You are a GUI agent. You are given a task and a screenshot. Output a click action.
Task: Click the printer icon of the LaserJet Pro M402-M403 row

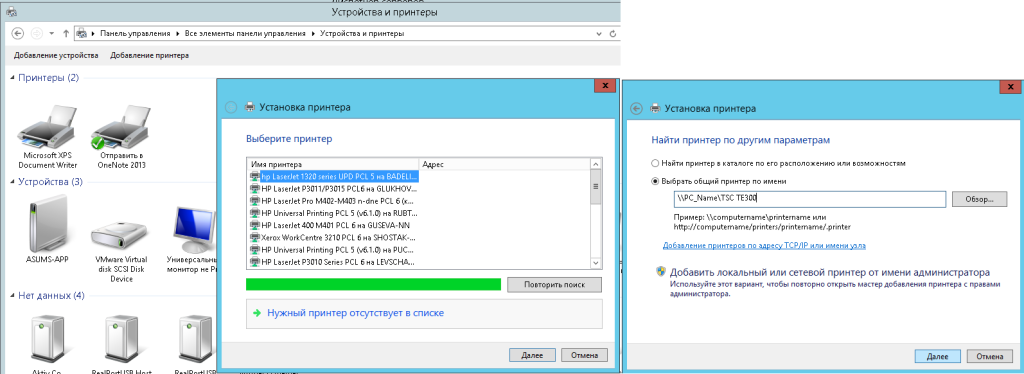pyautogui.click(x=255, y=201)
